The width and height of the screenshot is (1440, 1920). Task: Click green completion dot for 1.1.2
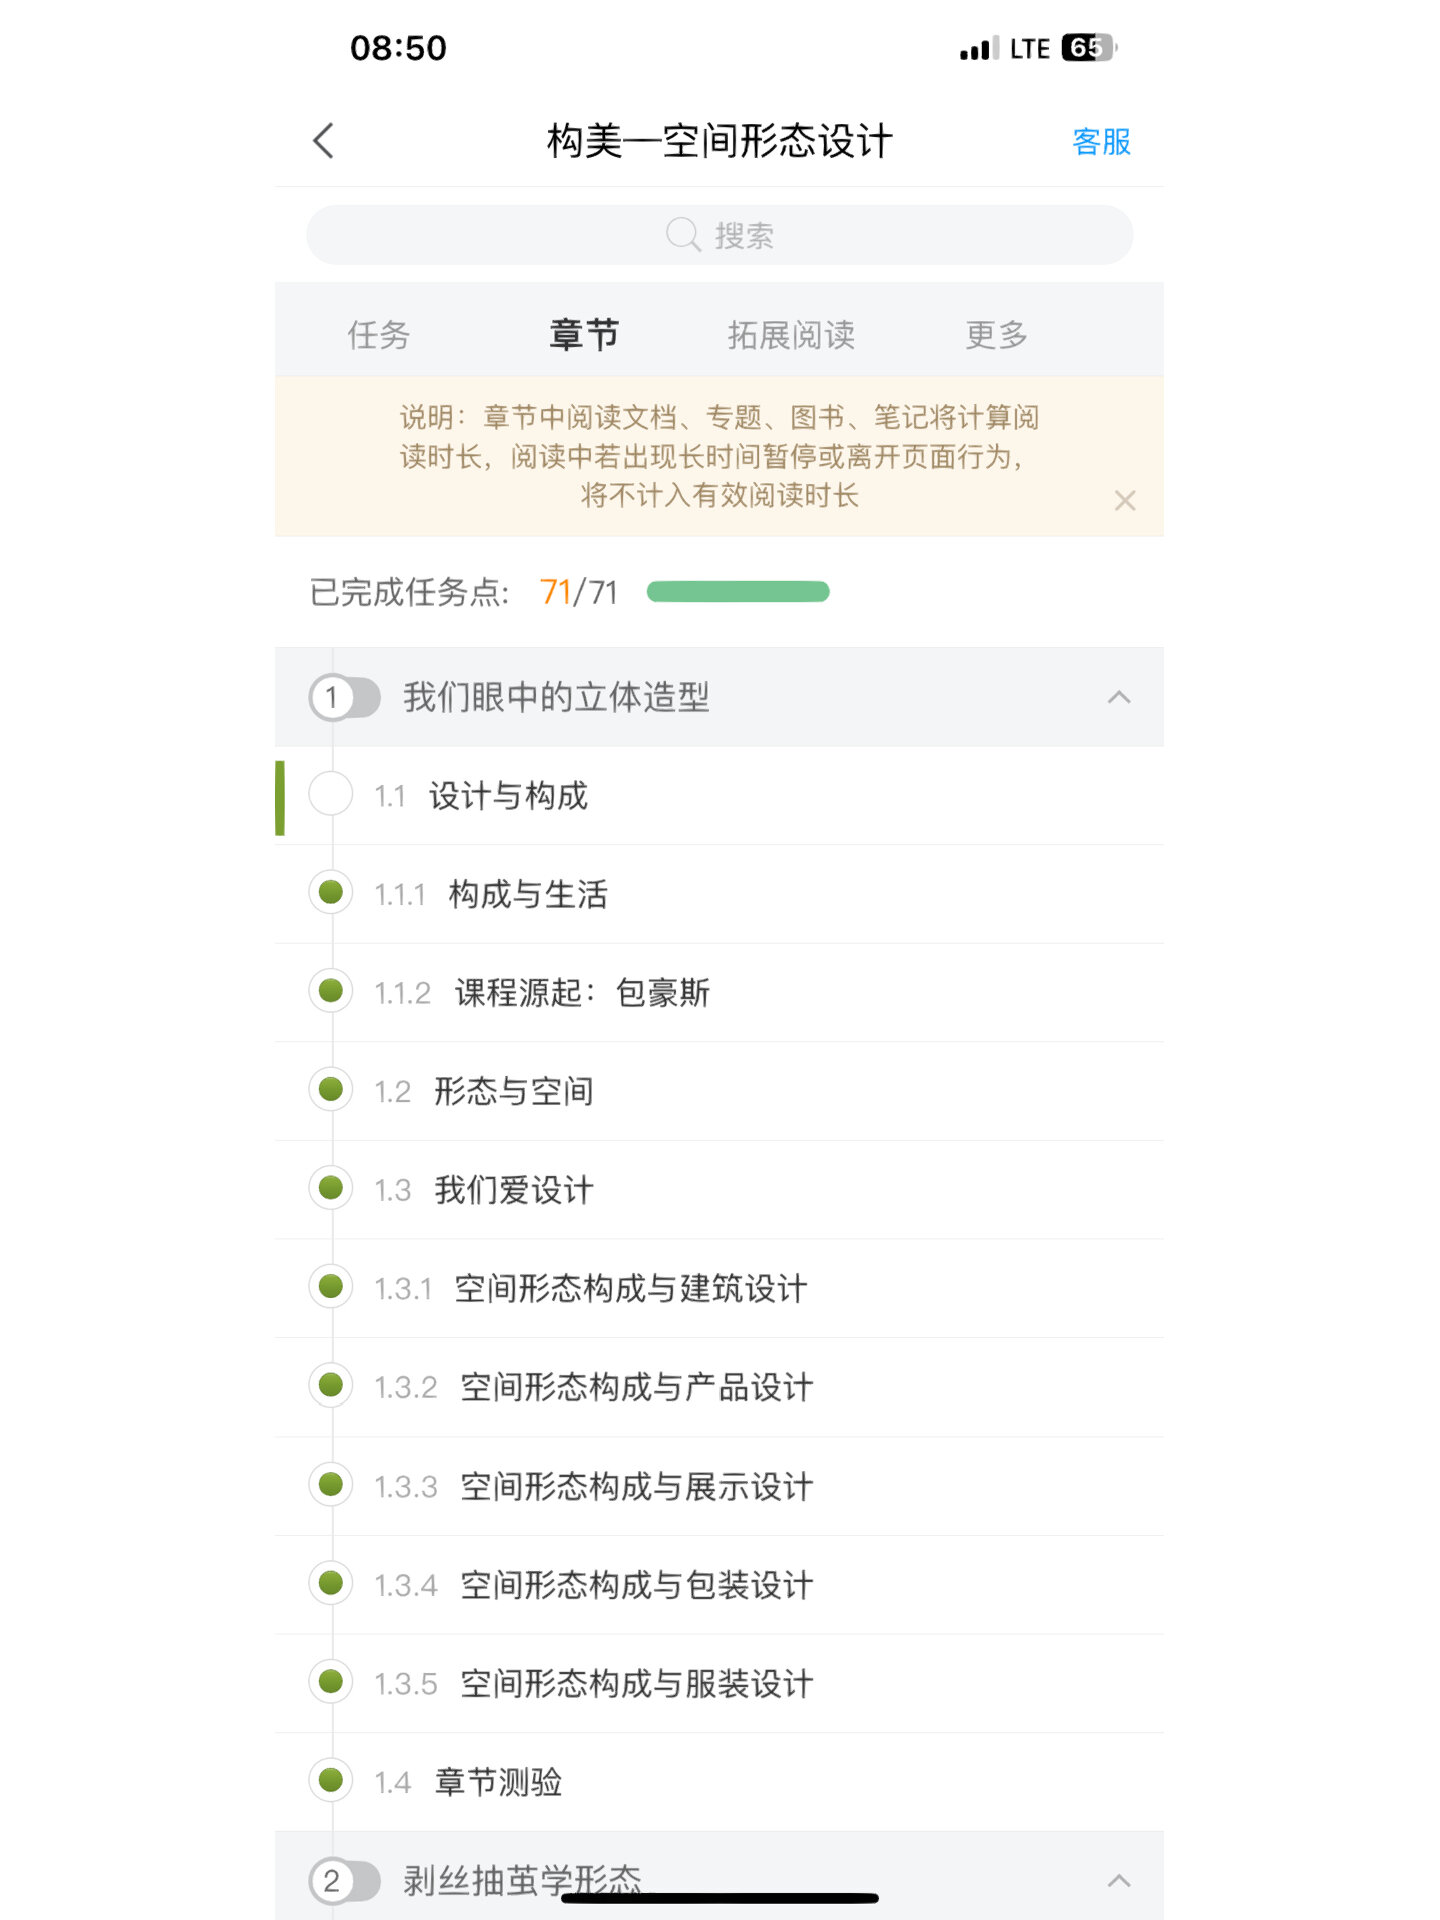(x=331, y=990)
